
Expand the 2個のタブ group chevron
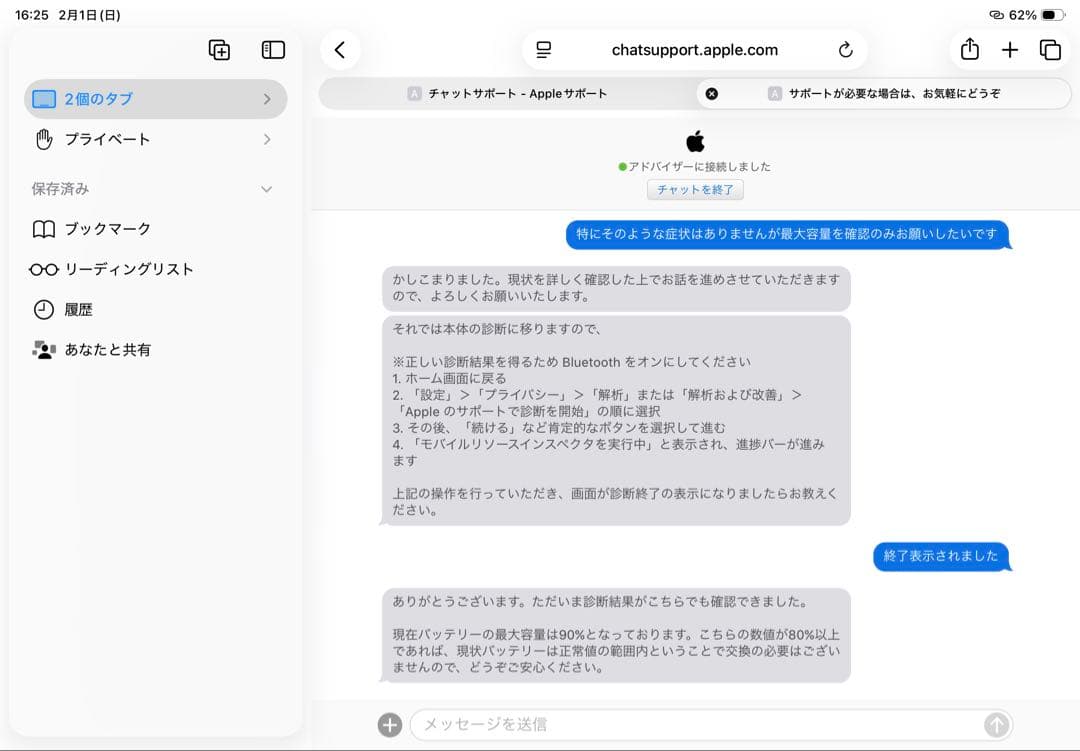tap(266, 99)
